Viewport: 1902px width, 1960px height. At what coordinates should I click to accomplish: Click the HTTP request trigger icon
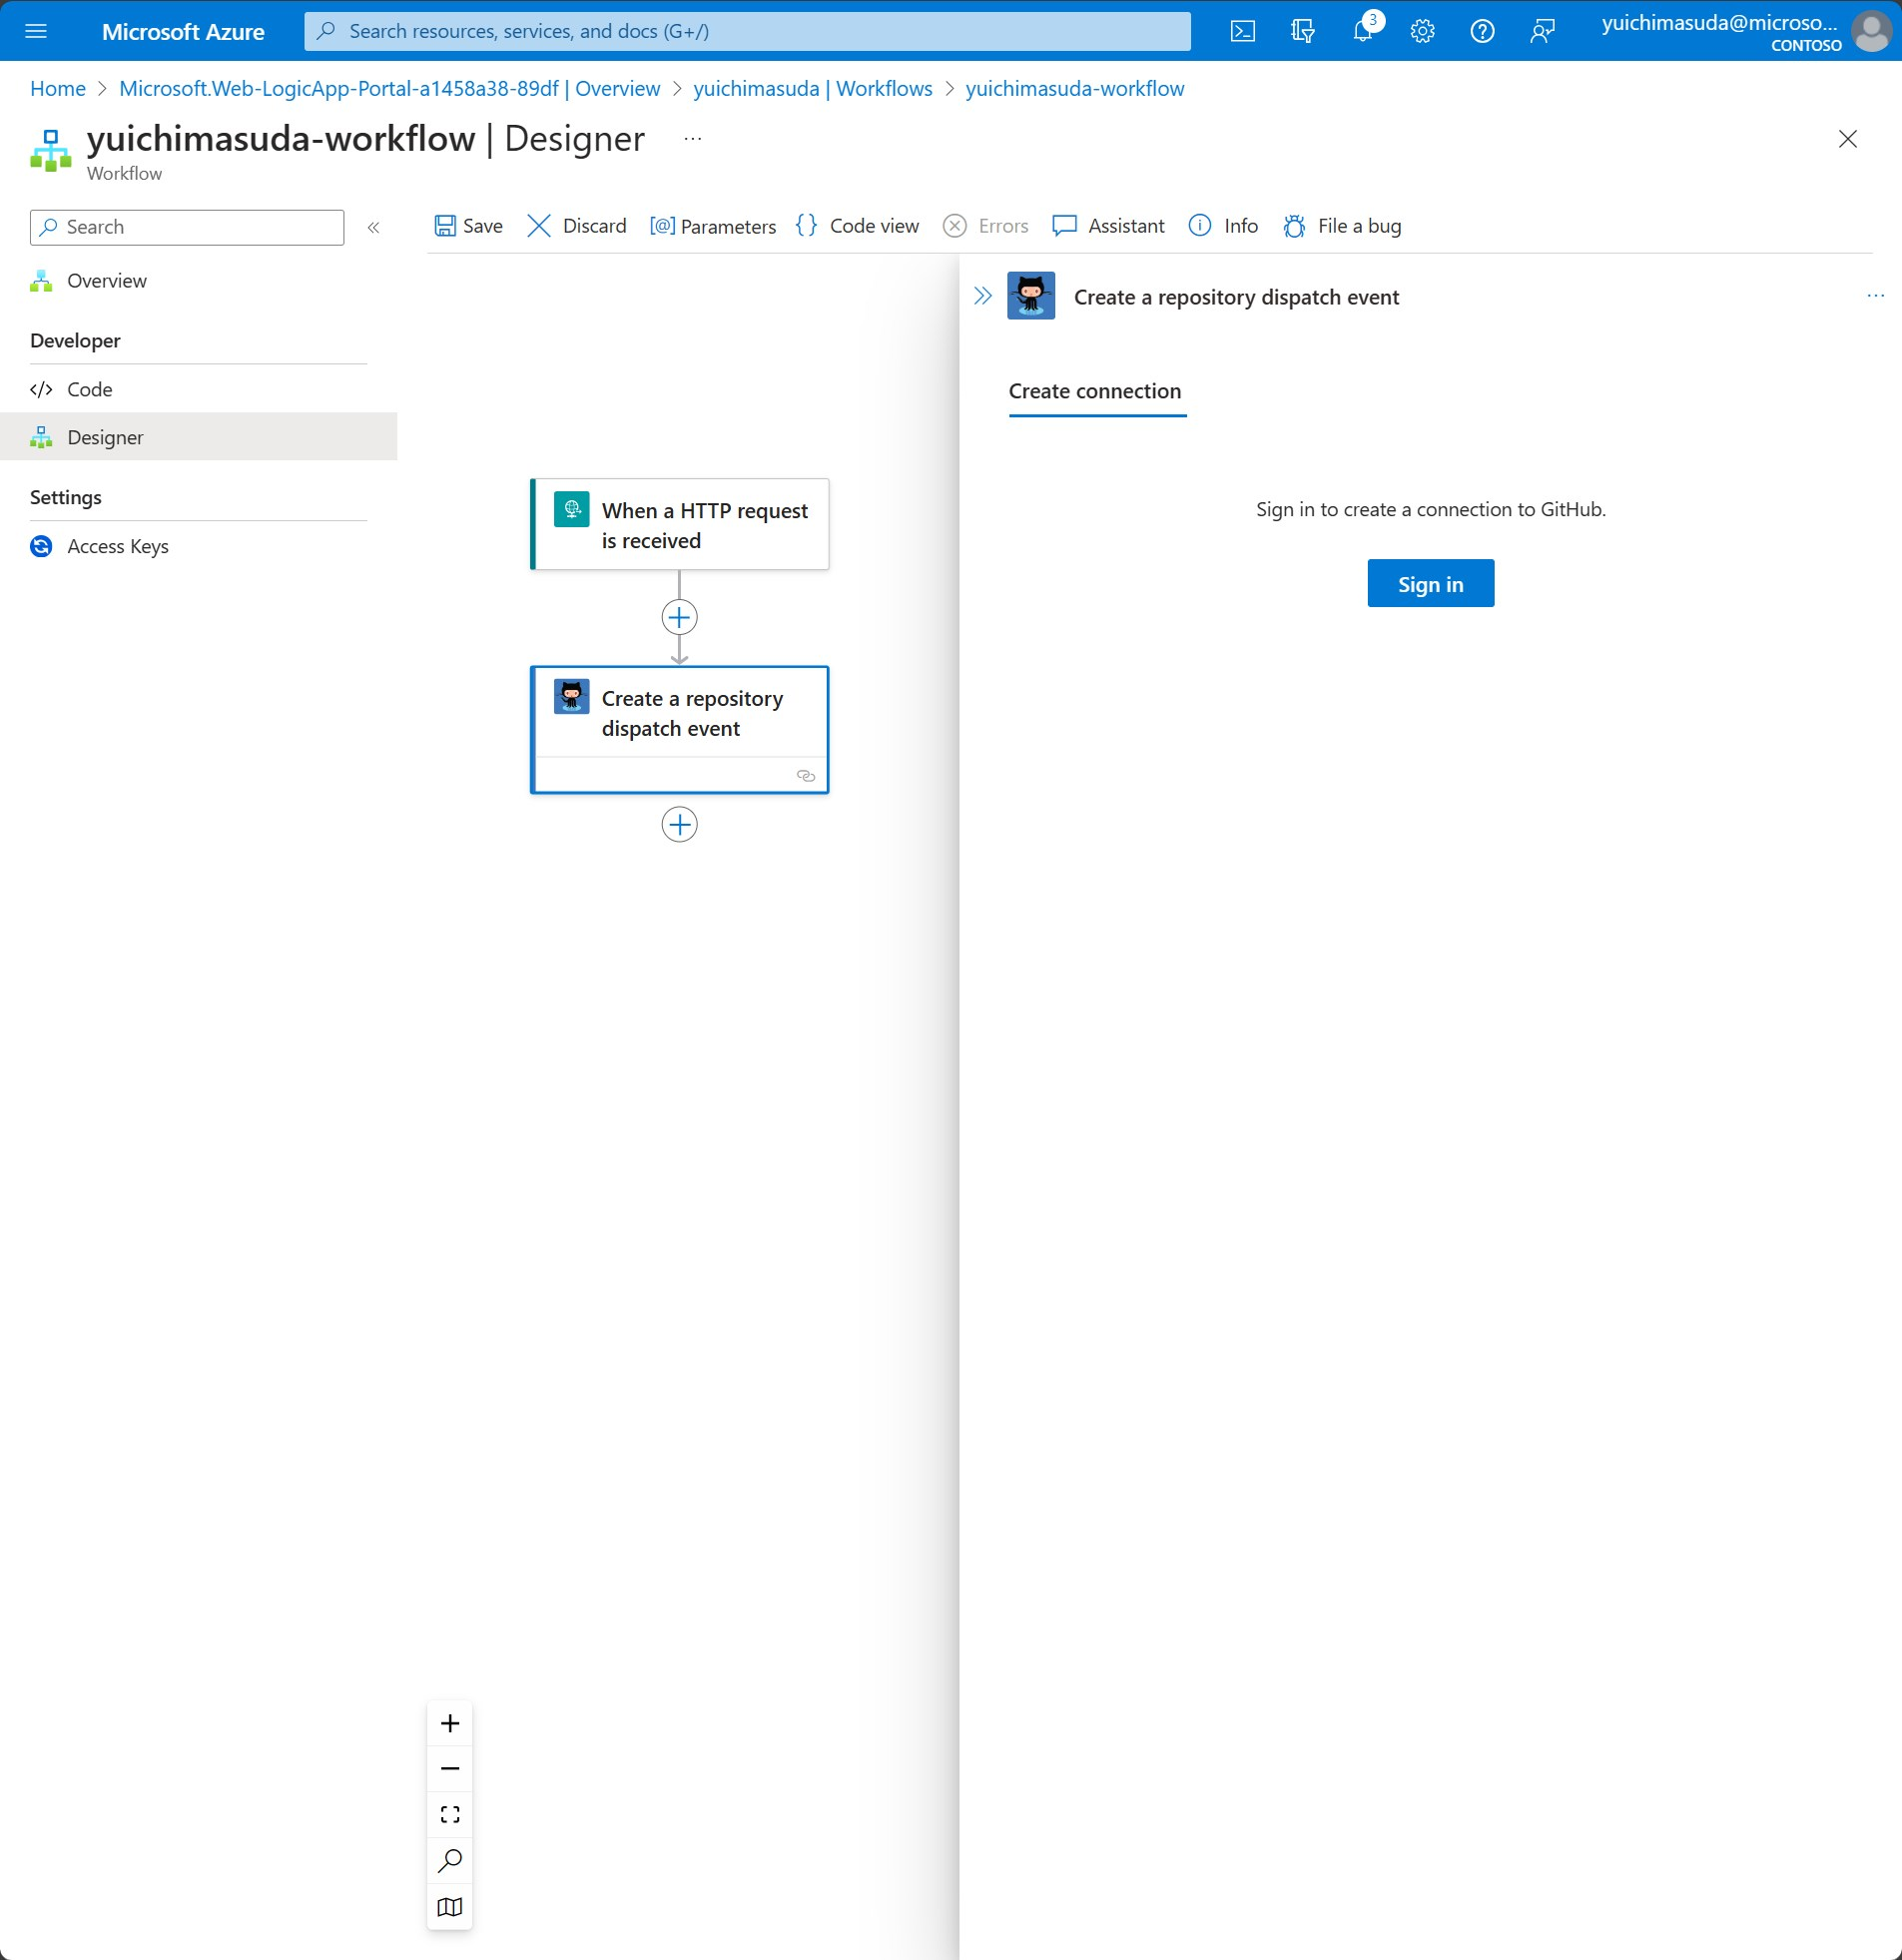(x=572, y=509)
